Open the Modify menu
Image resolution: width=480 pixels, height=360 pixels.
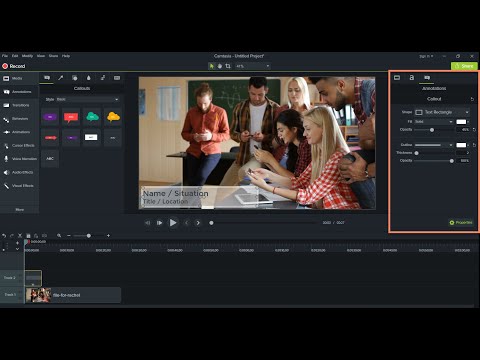coord(27,56)
